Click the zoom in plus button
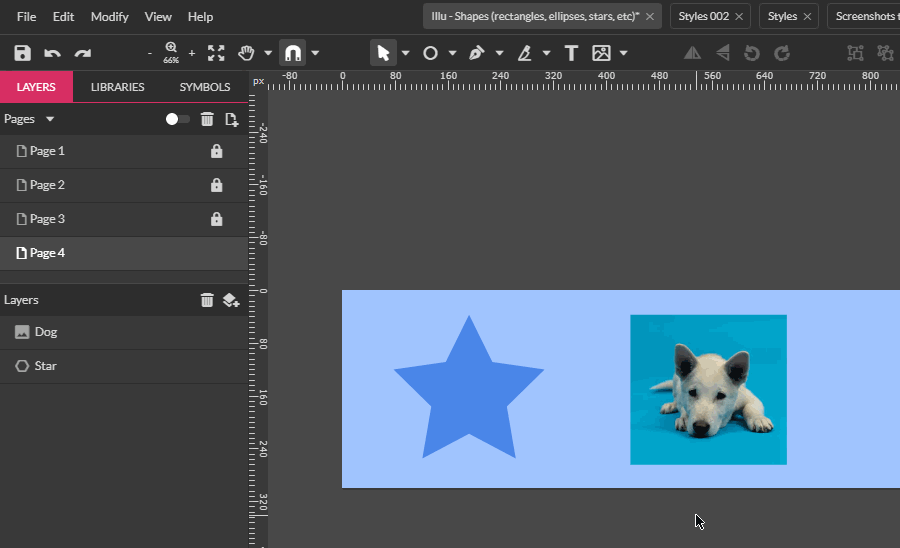900x548 pixels. pyautogui.click(x=192, y=53)
